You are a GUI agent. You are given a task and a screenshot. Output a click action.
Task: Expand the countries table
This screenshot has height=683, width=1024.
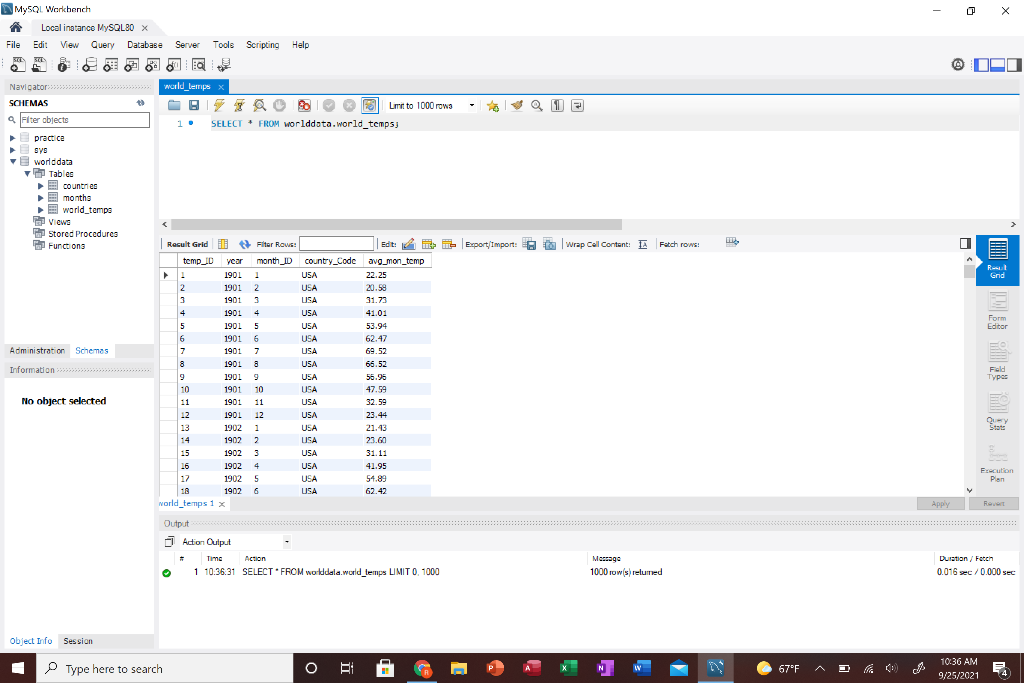[40, 185]
